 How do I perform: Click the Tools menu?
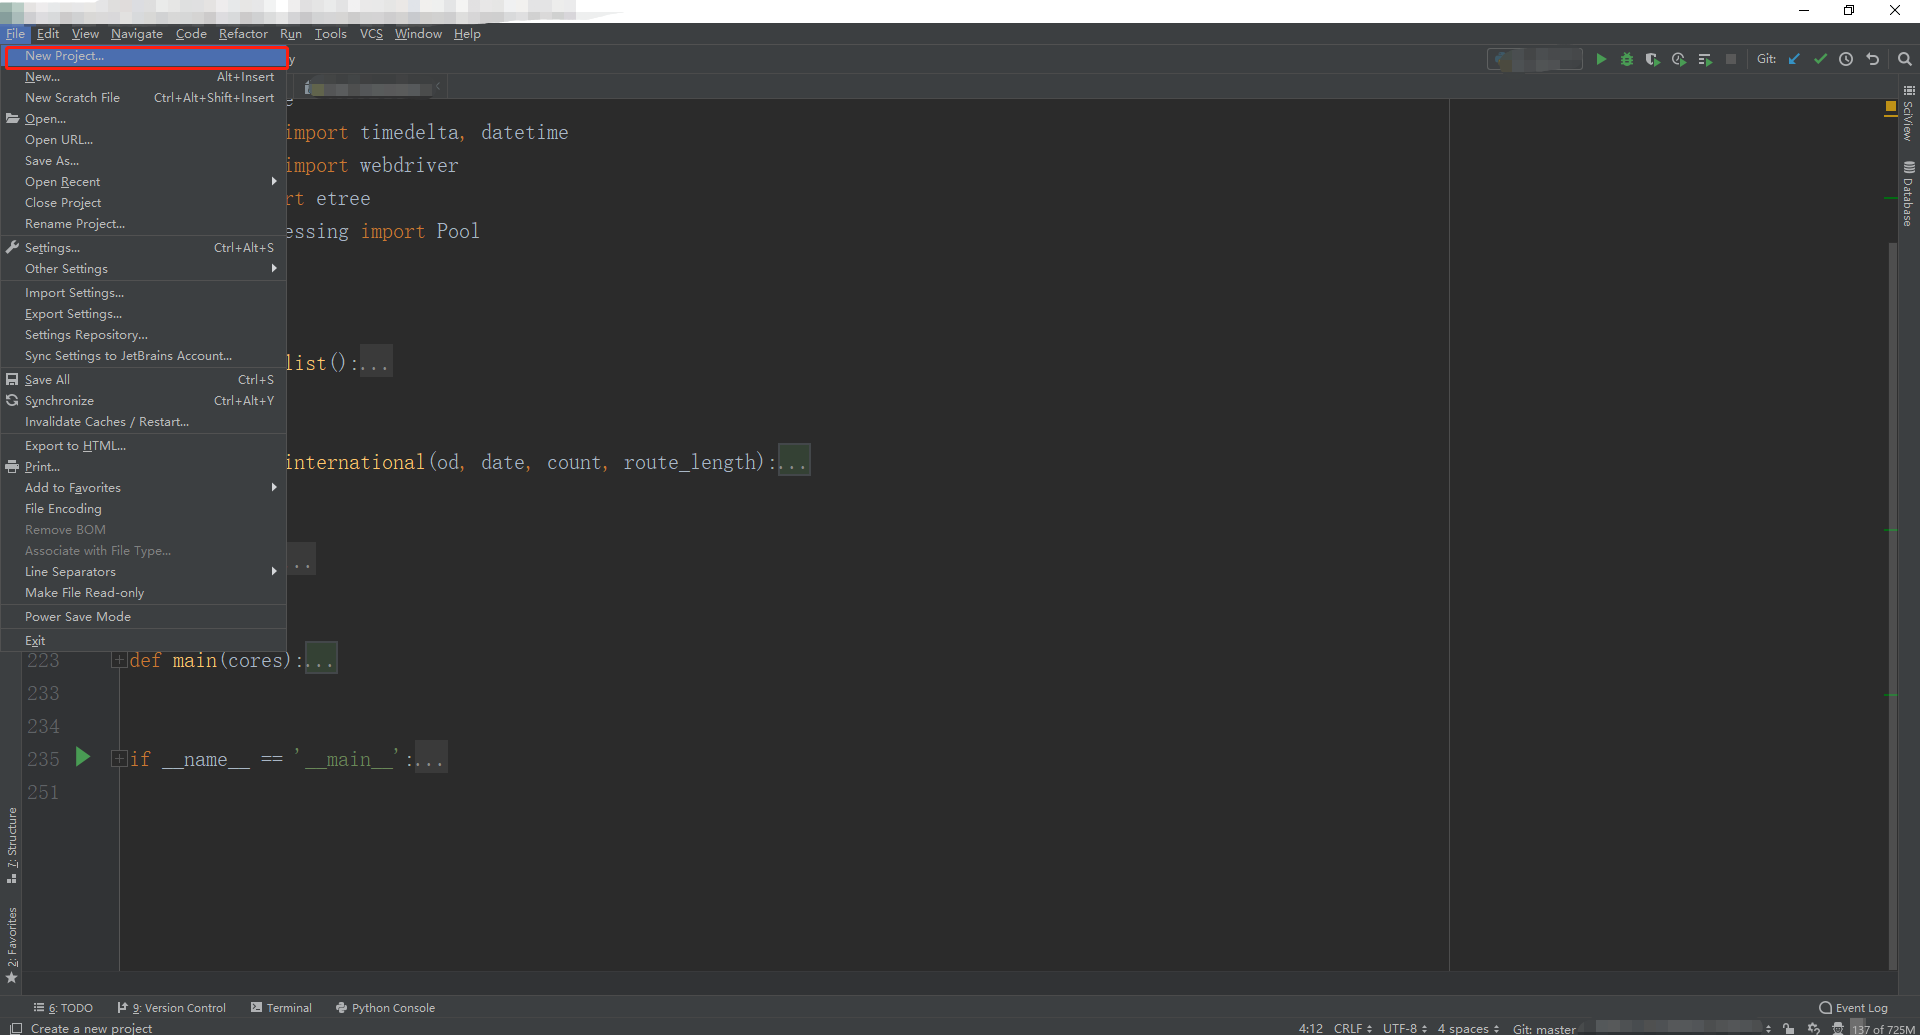pyautogui.click(x=330, y=34)
